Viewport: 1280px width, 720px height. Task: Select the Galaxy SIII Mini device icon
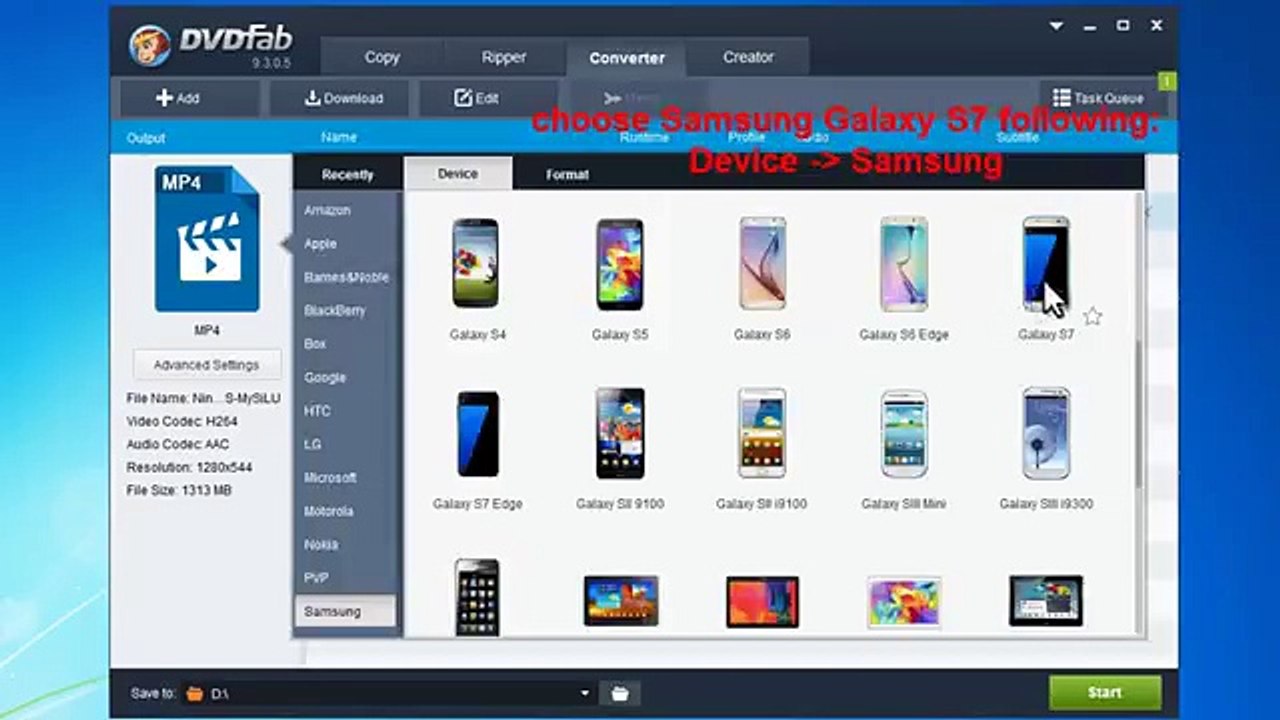point(904,434)
